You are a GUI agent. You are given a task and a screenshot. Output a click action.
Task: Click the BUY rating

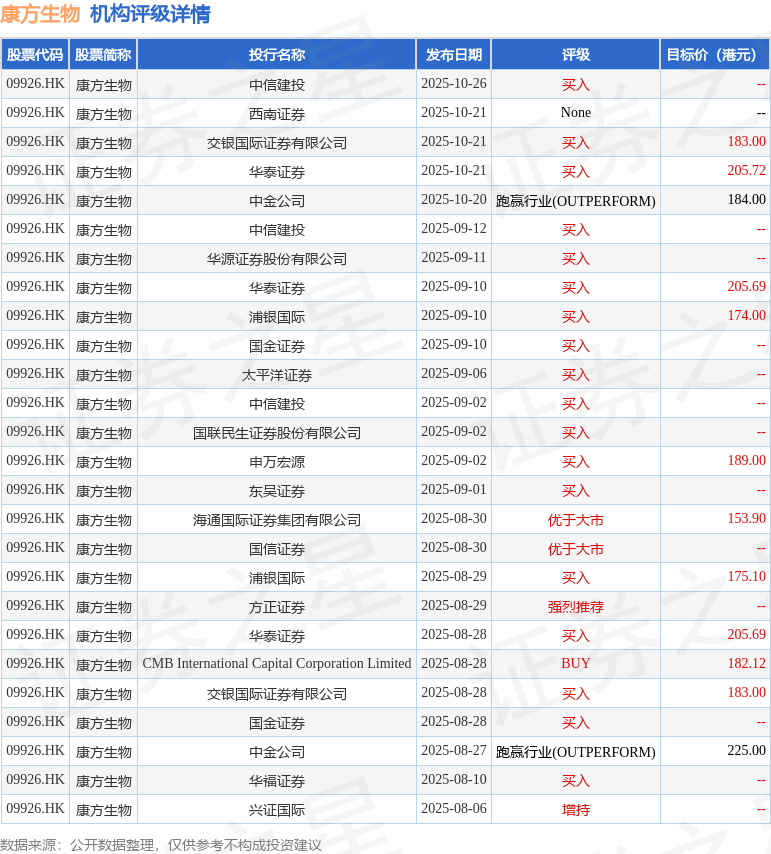pyautogui.click(x=576, y=663)
